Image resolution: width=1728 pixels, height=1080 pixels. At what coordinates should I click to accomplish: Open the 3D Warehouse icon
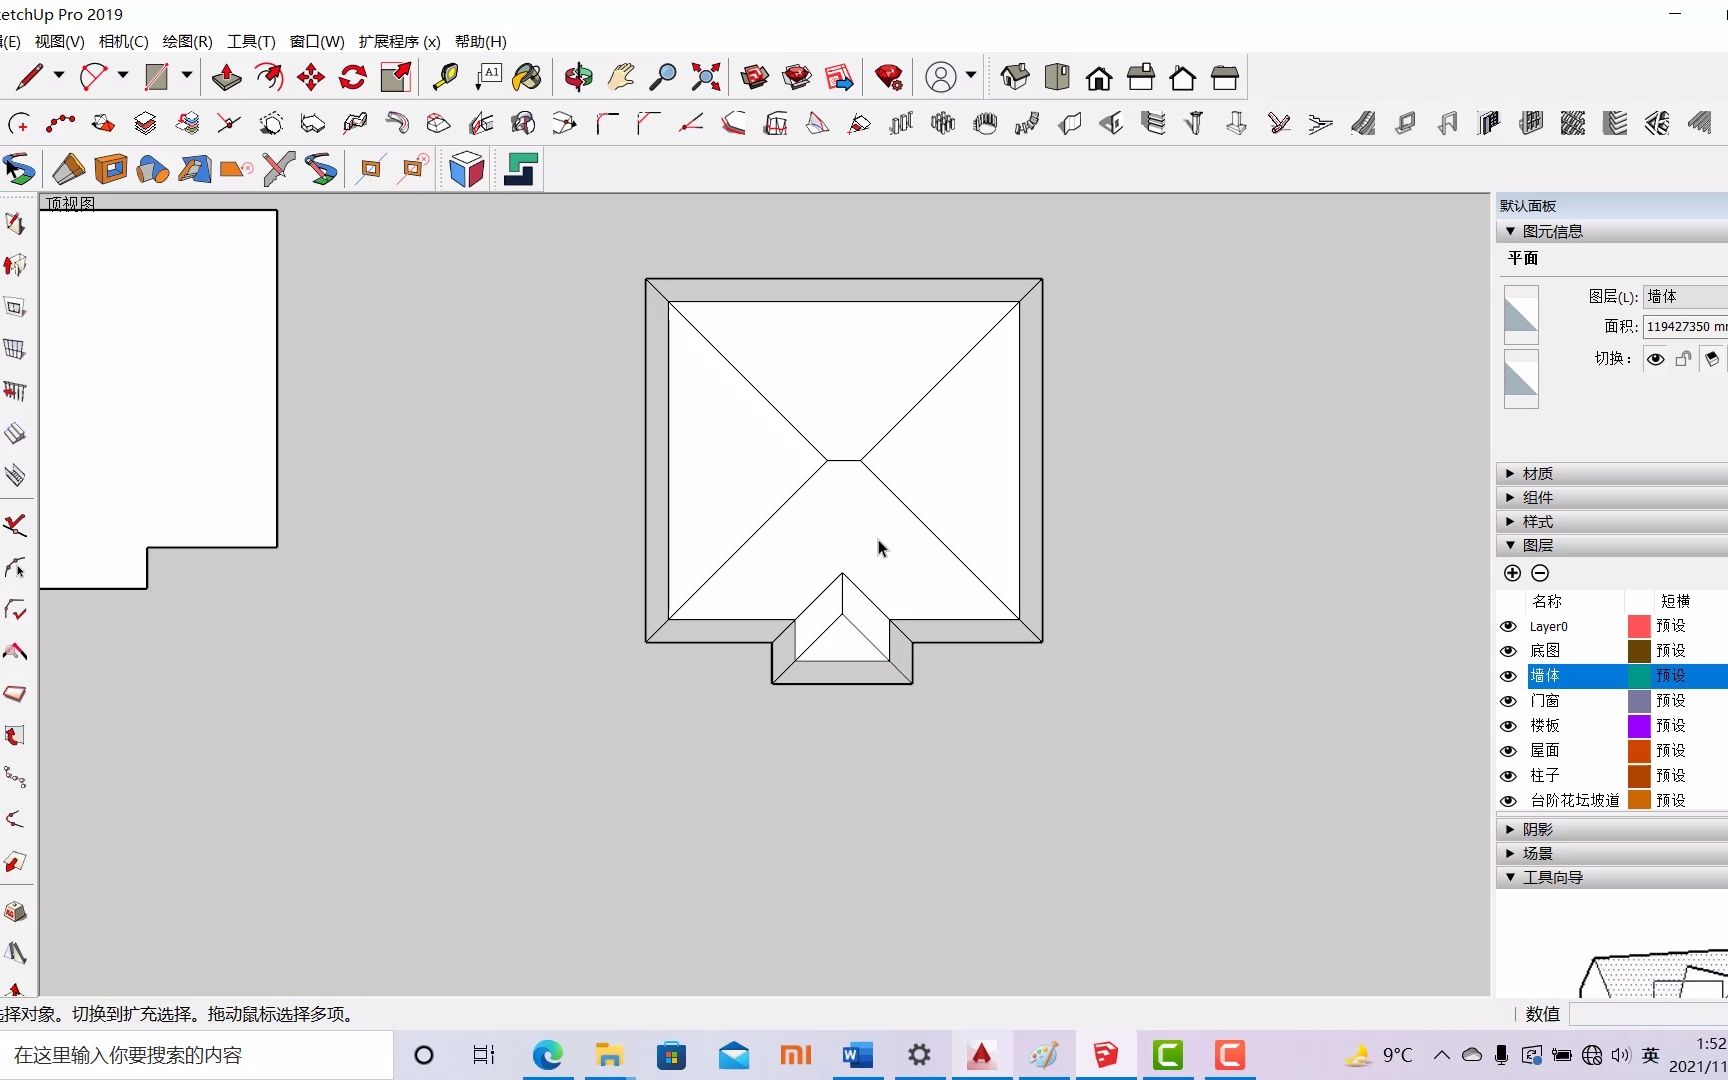pyautogui.click(x=755, y=77)
